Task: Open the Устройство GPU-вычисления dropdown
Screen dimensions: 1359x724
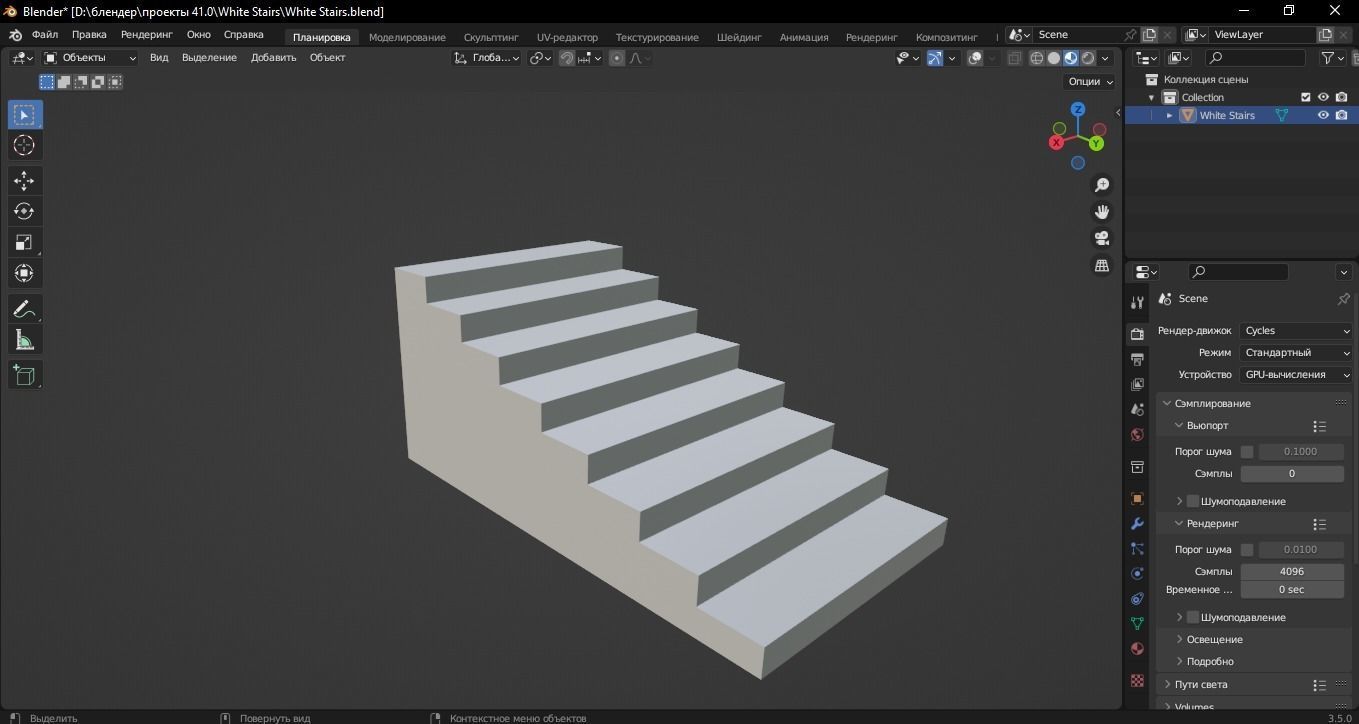Action: point(1296,375)
